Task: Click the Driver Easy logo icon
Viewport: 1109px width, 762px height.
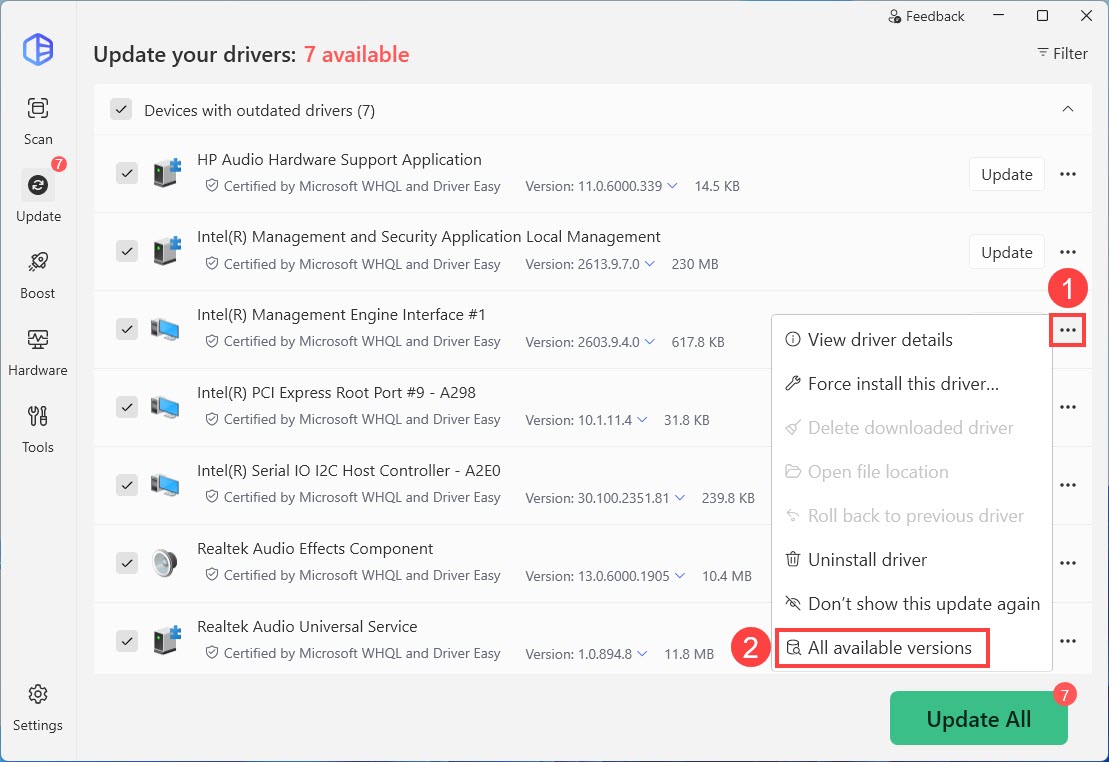Action: click(x=38, y=50)
